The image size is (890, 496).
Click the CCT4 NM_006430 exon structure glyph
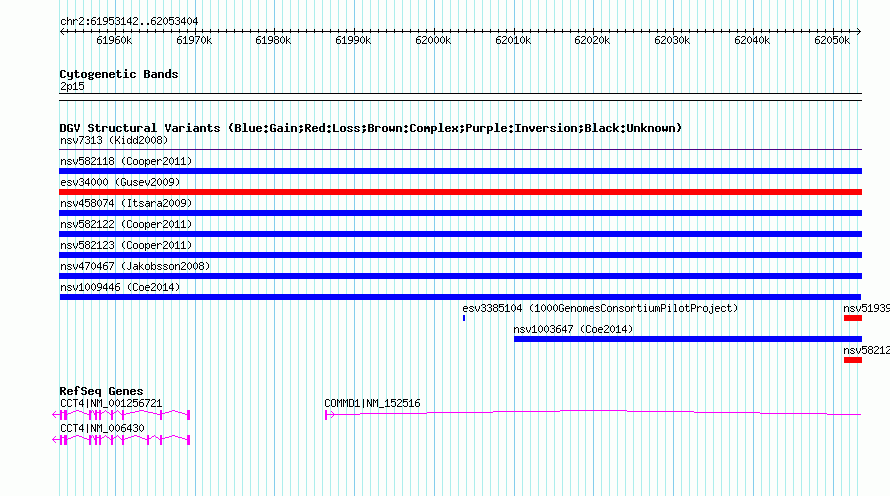click(x=121, y=440)
